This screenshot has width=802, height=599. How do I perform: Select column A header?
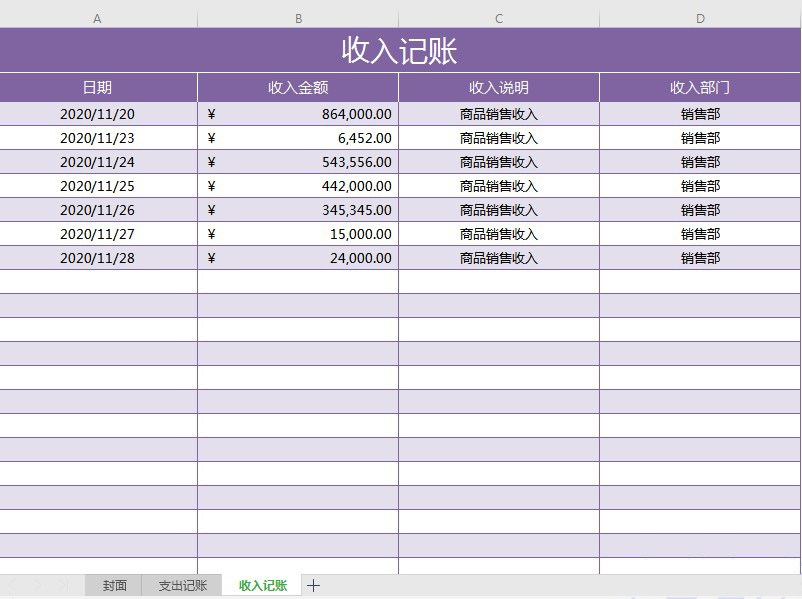98,19
